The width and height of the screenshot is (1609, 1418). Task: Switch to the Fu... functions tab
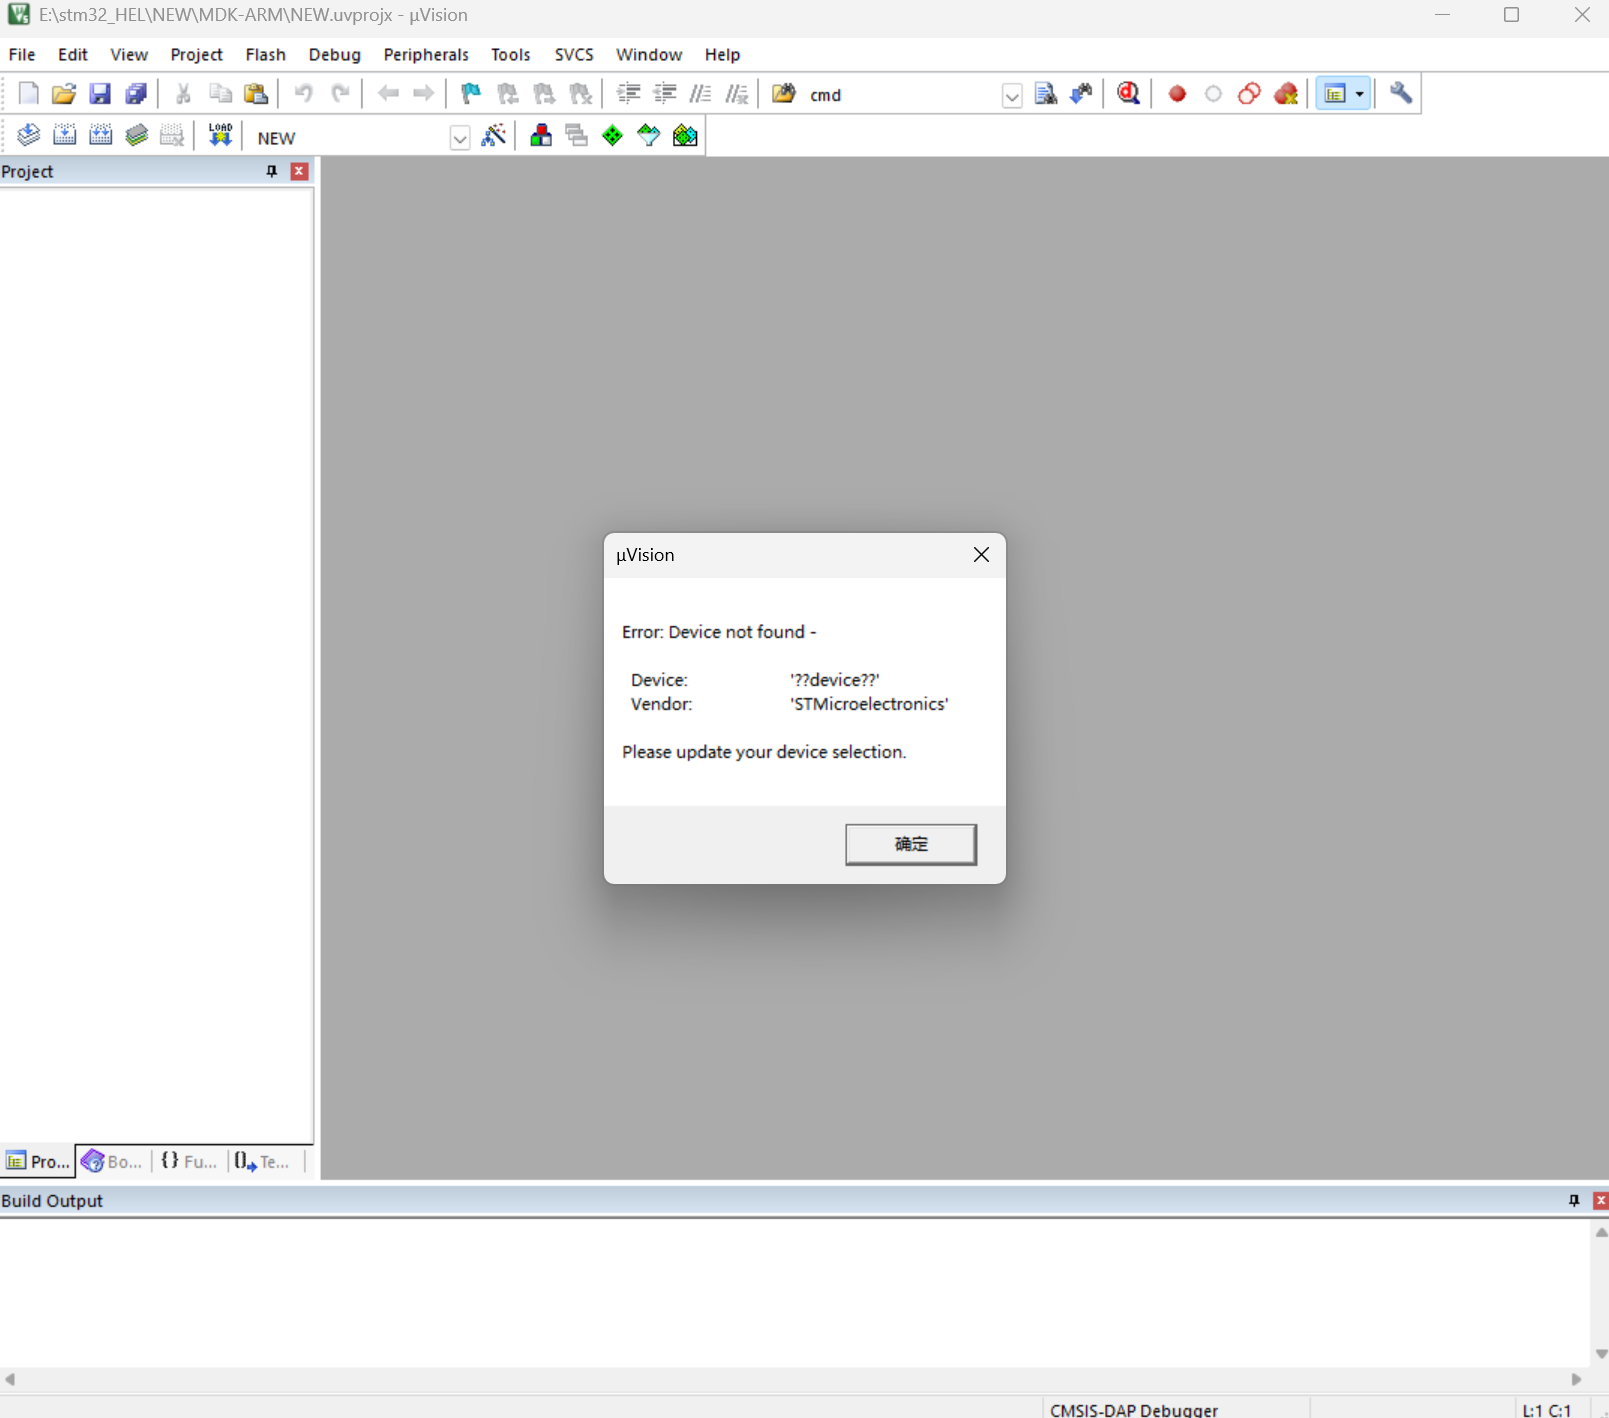[189, 1161]
